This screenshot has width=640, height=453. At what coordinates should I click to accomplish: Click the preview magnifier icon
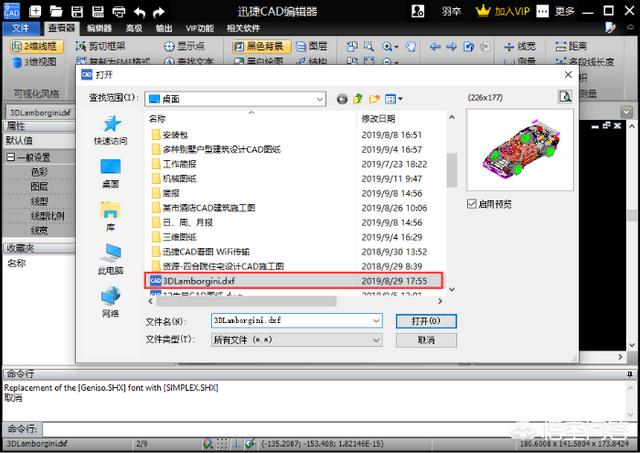(x=565, y=97)
